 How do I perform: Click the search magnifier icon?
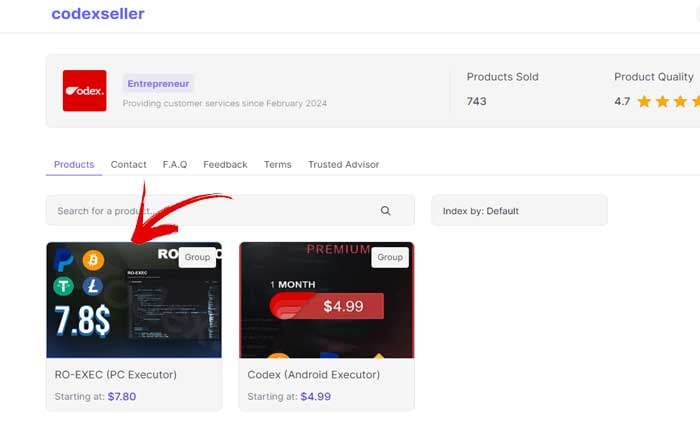coord(386,211)
